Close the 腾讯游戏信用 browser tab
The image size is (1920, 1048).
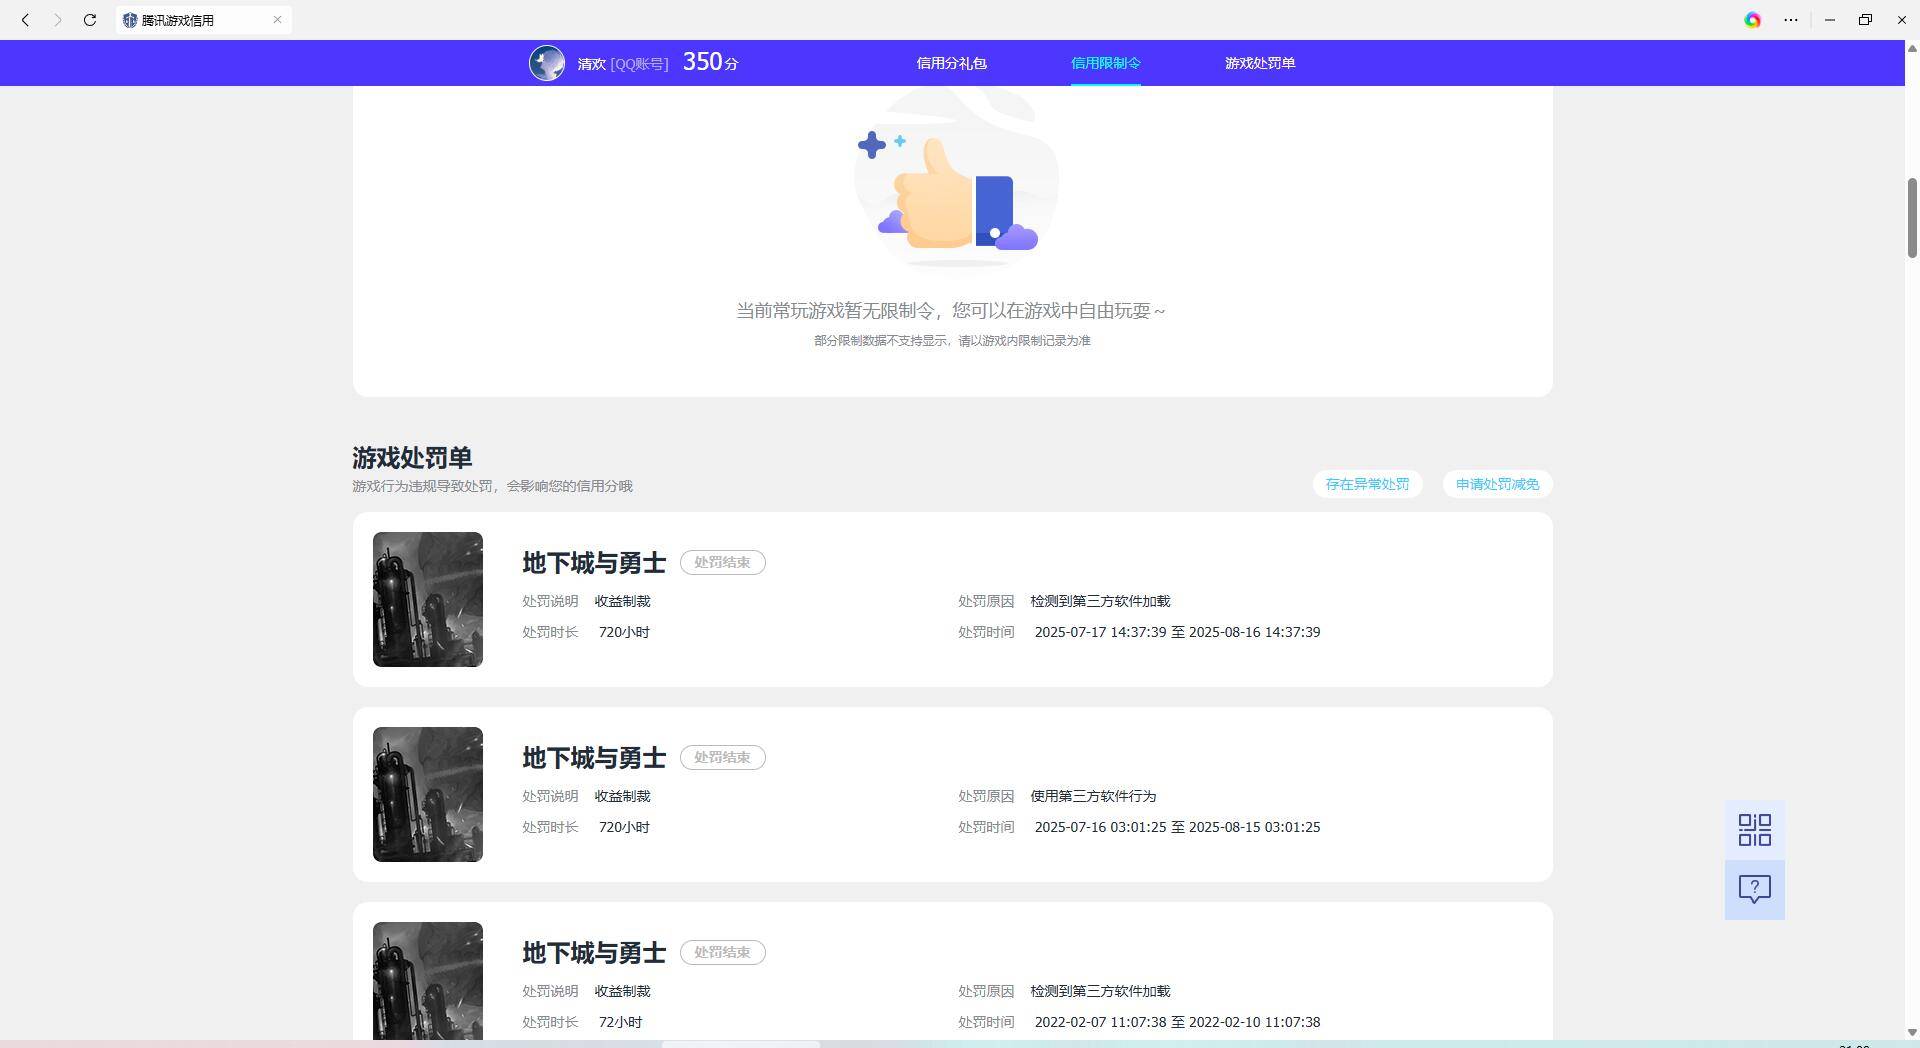[277, 20]
